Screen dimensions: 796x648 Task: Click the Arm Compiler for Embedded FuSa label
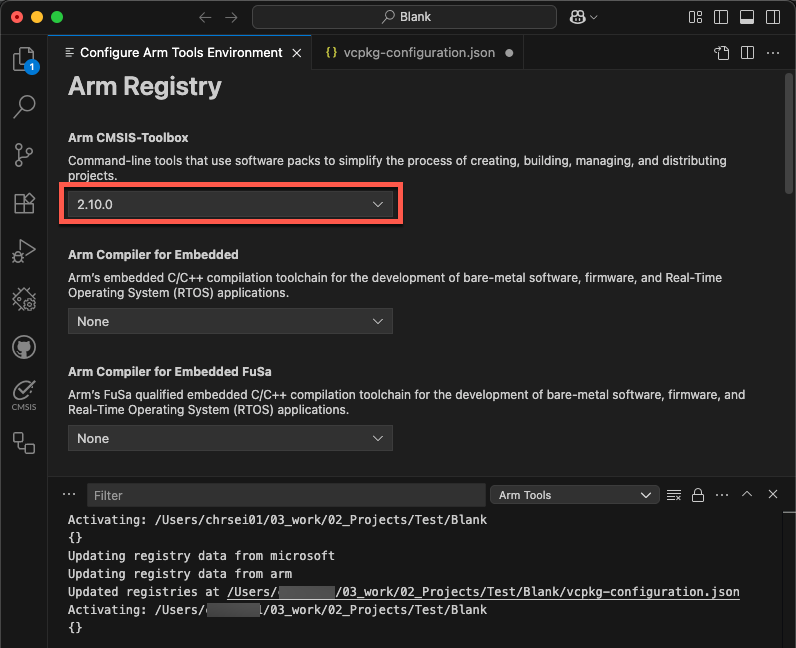pyautogui.click(x=170, y=372)
